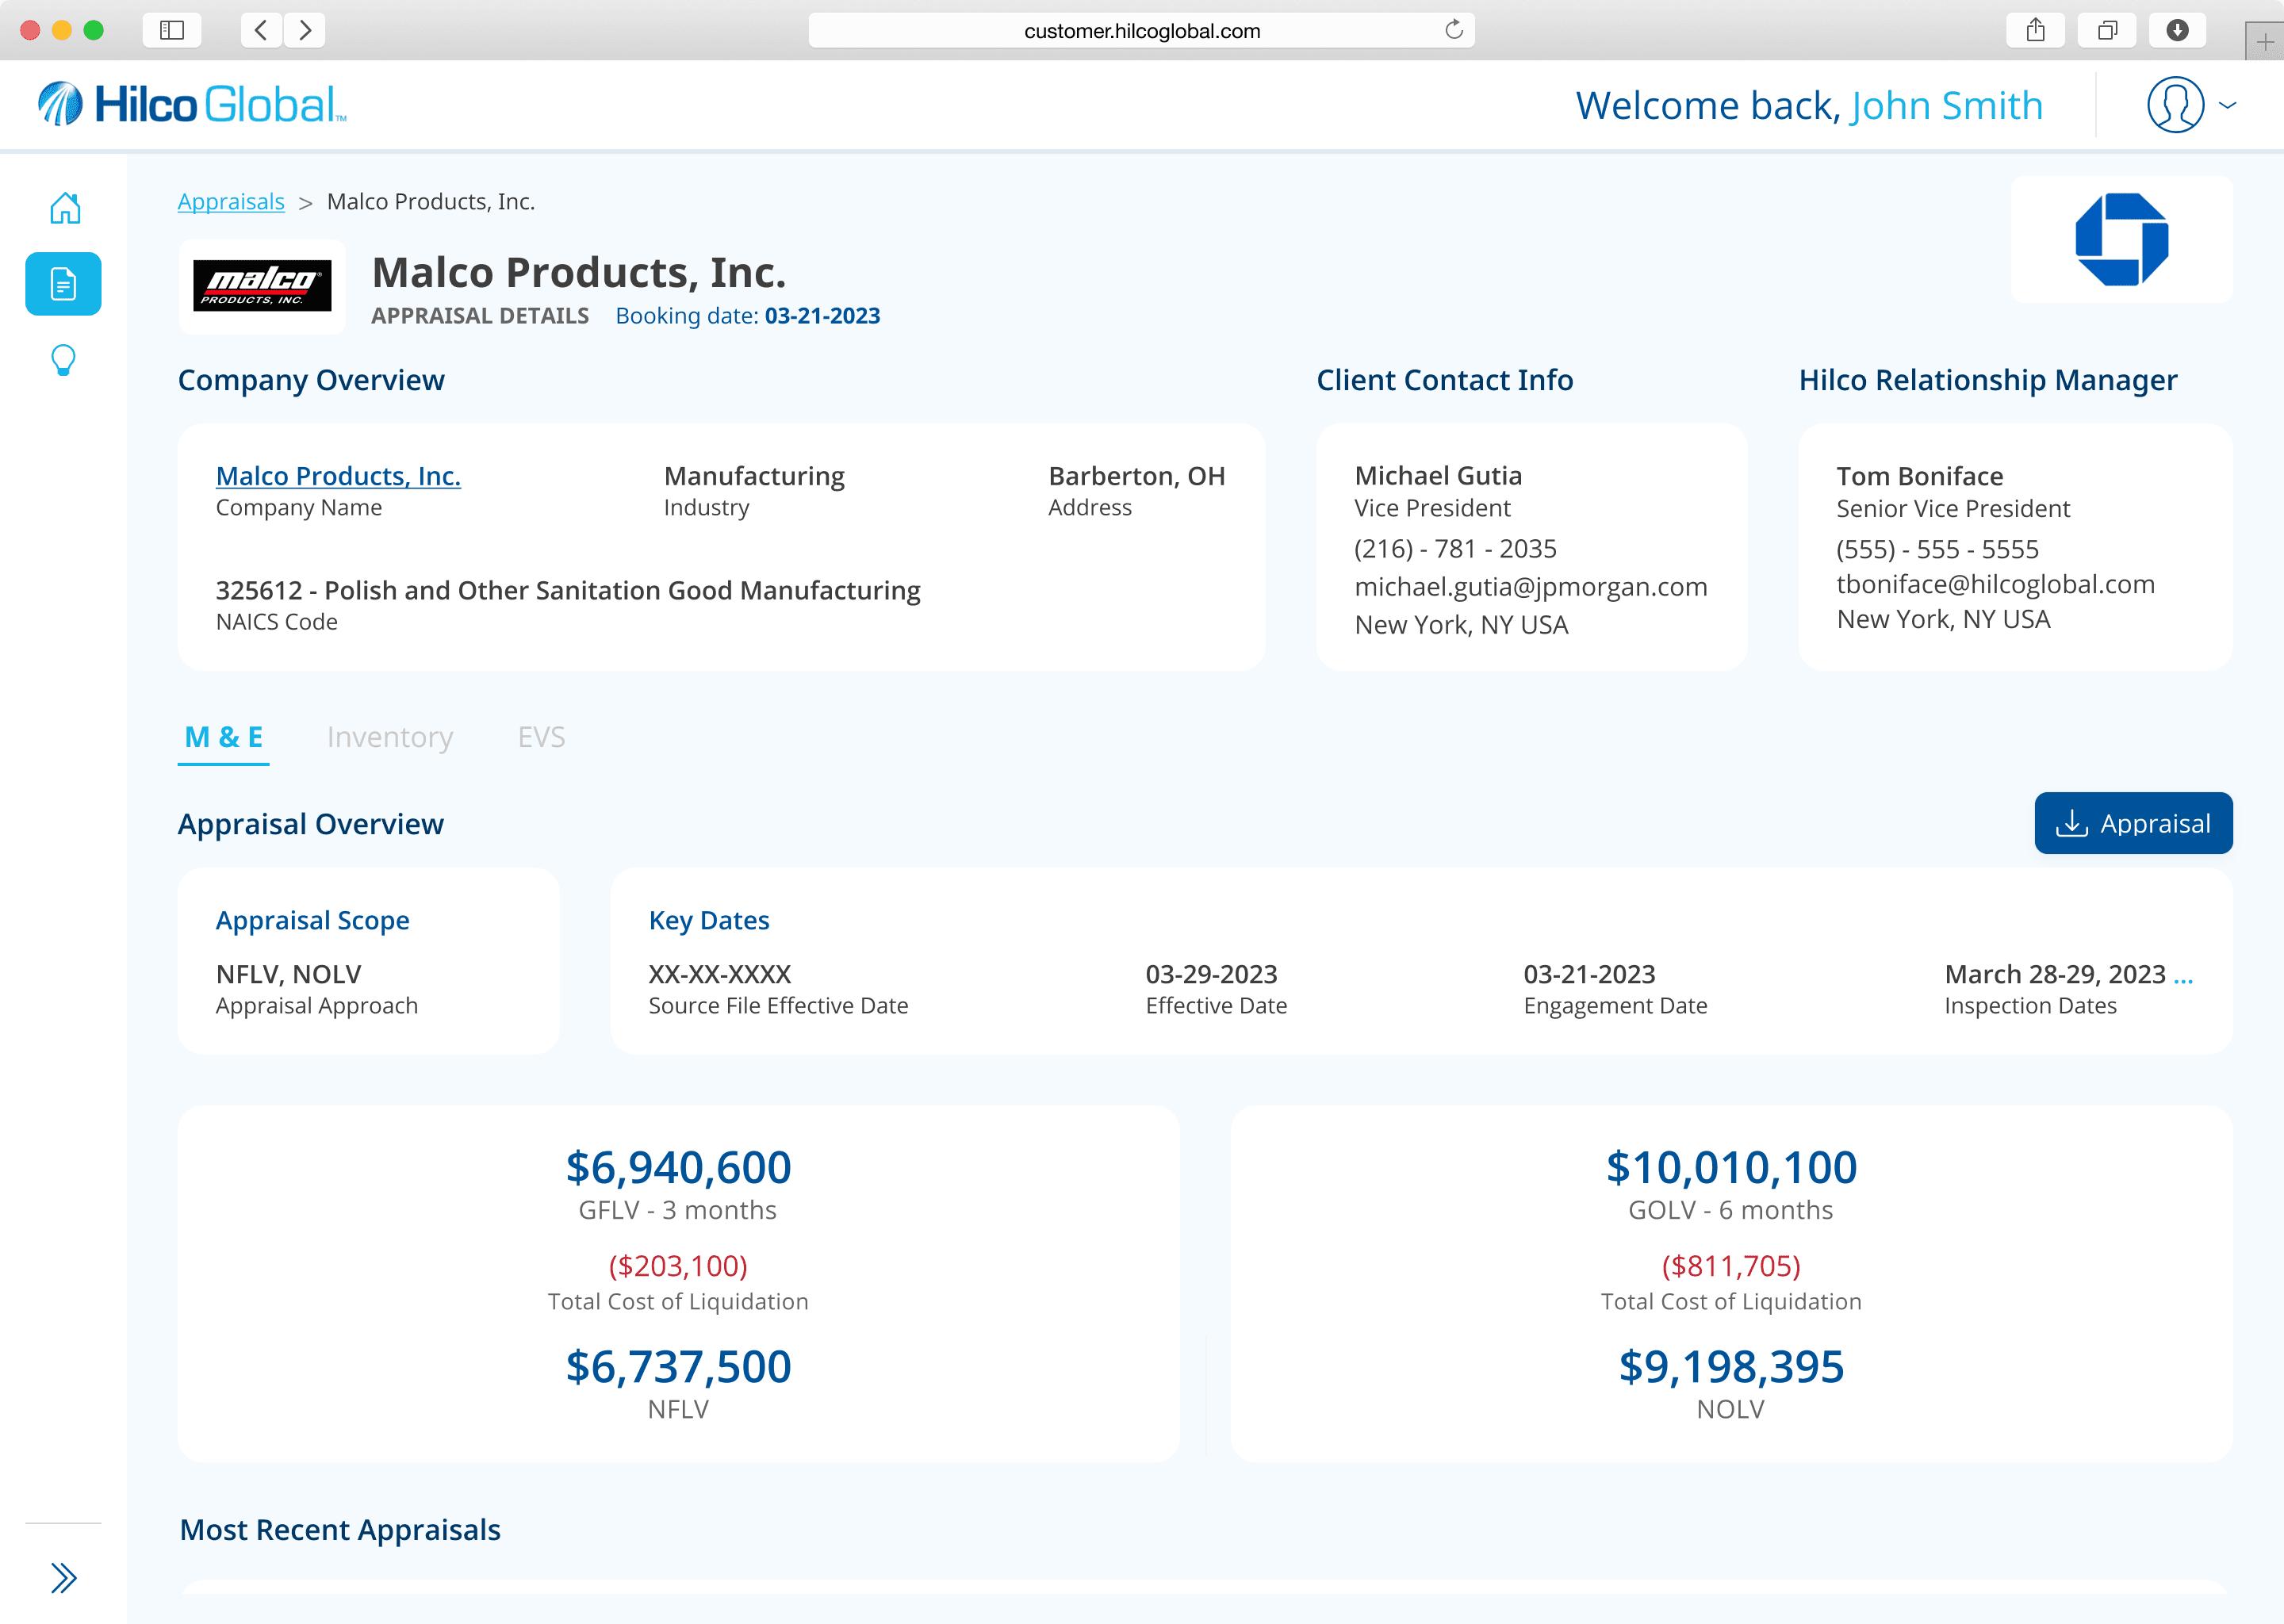Click the John Smith welcome name
Screen dimensions: 2284x1624
pos(1947,106)
